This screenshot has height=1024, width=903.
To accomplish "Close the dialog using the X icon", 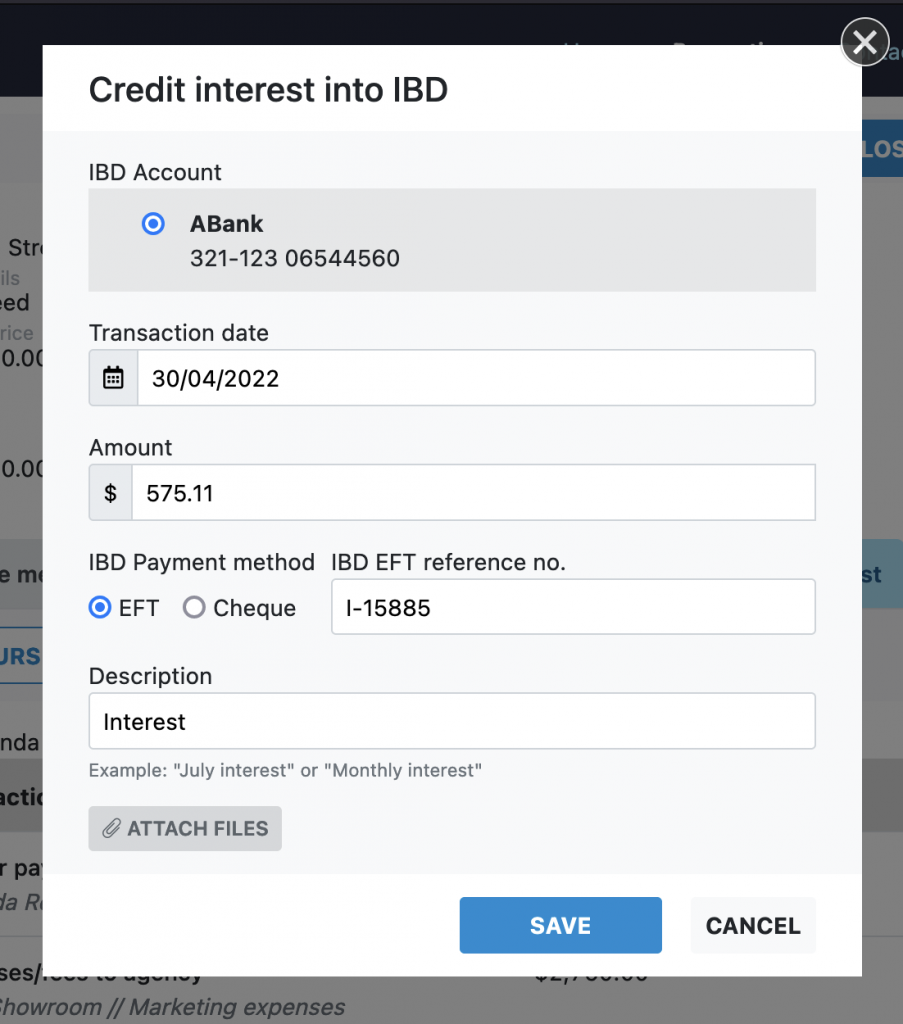I will click(x=865, y=42).
